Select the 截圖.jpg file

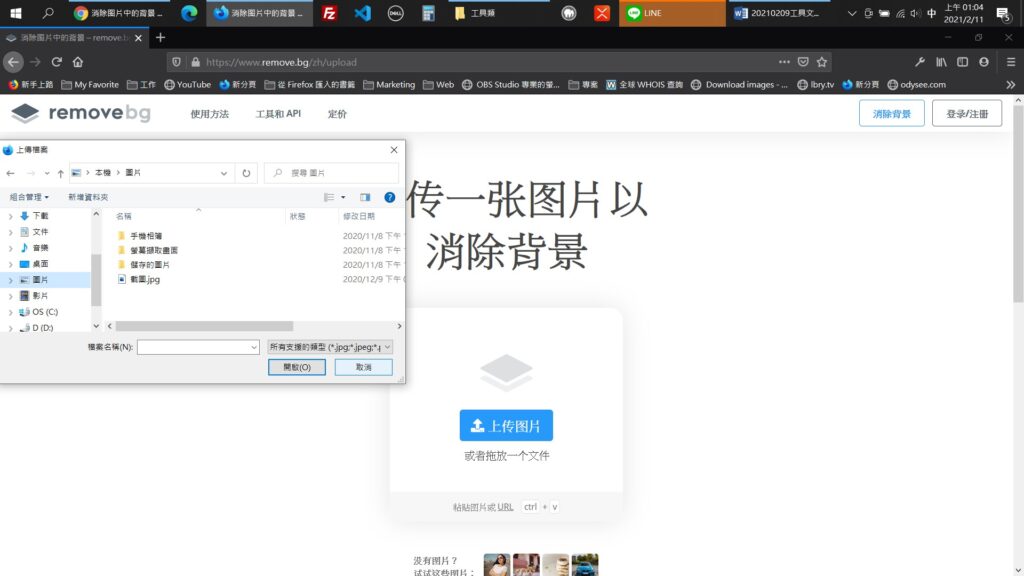145,280
